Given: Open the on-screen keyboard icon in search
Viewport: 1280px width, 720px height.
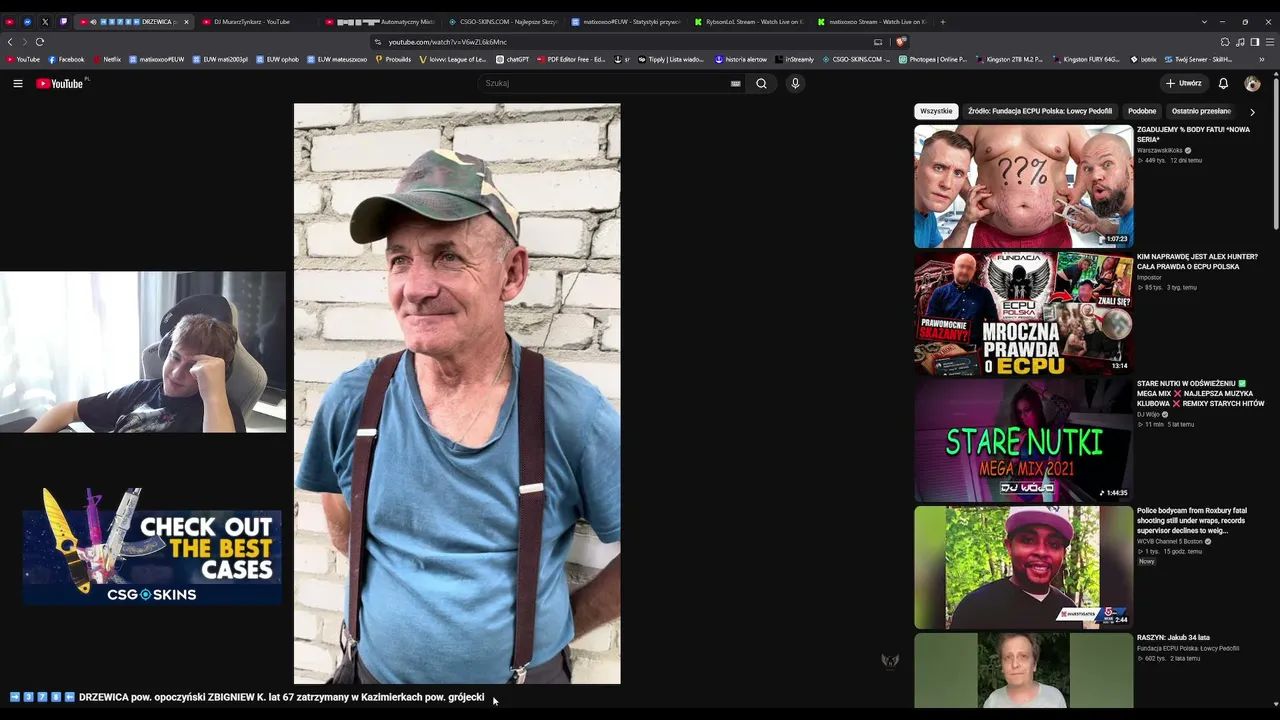Looking at the screenshot, I should (736, 84).
